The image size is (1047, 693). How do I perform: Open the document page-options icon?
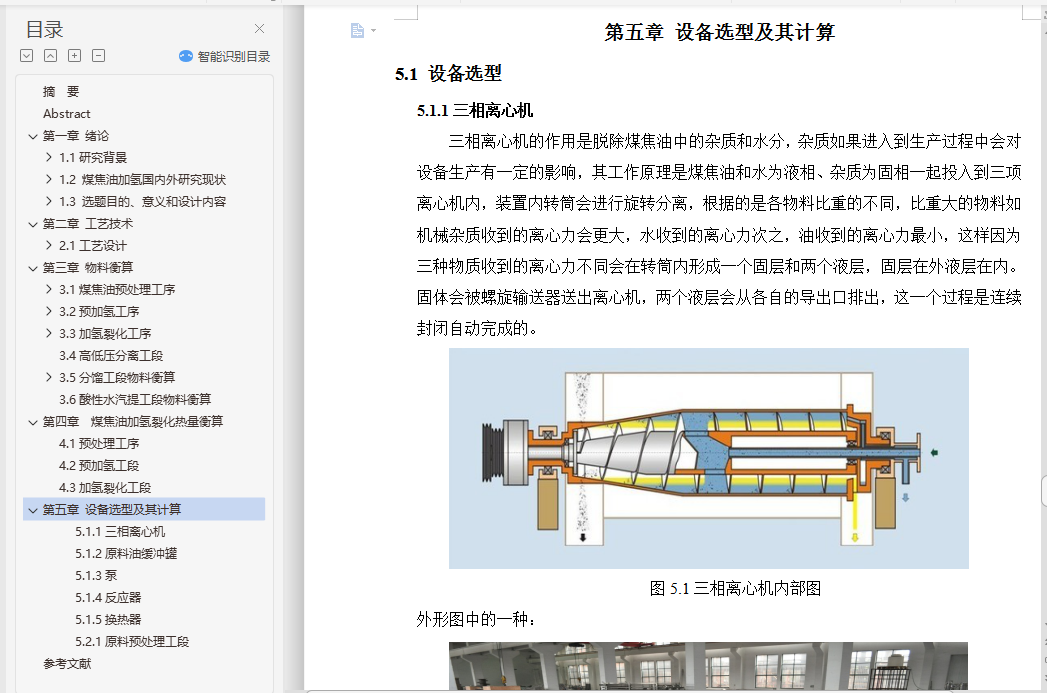click(x=358, y=31)
